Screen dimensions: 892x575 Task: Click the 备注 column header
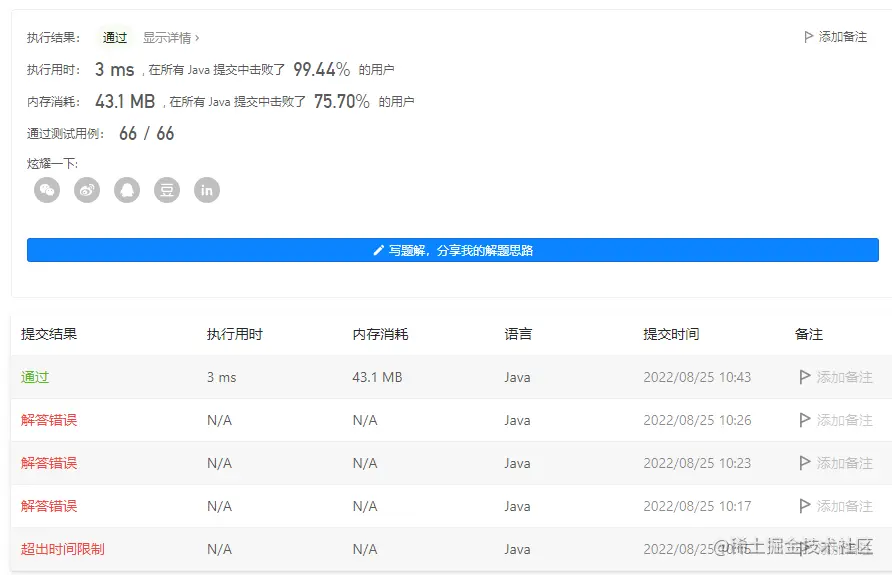(808, 334)
